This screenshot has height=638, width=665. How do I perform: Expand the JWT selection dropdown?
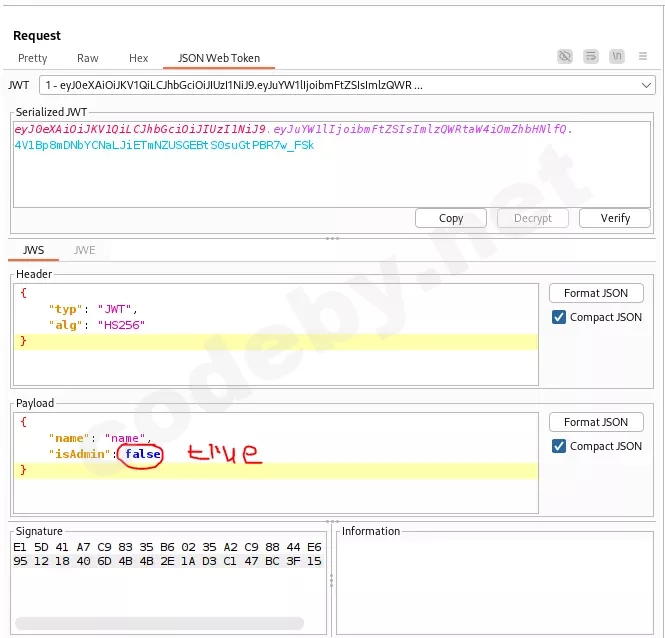point(646,85)
